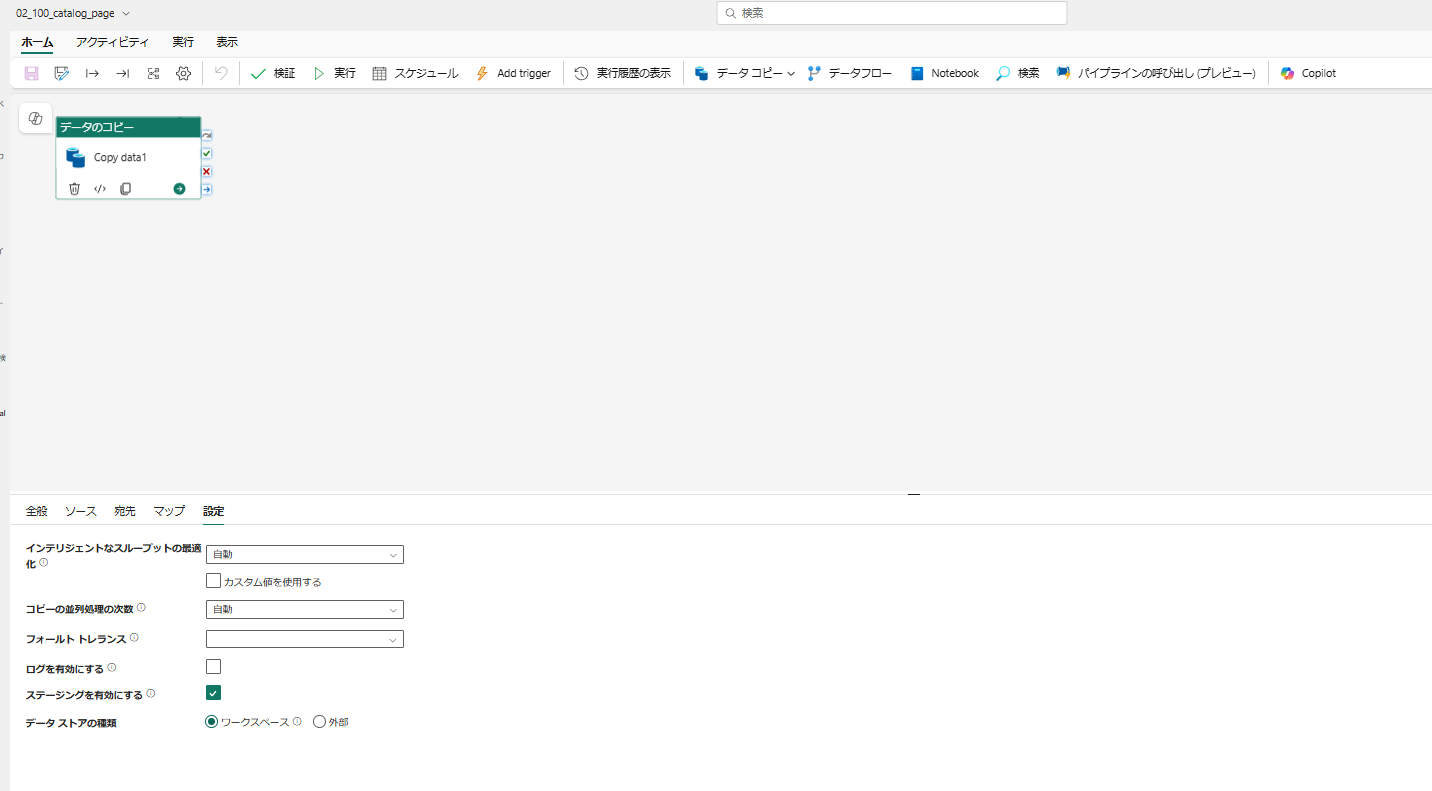1432x791 pixels.
Task: Check the カスタム値を使用する checkbox
Action: (213, 580)
